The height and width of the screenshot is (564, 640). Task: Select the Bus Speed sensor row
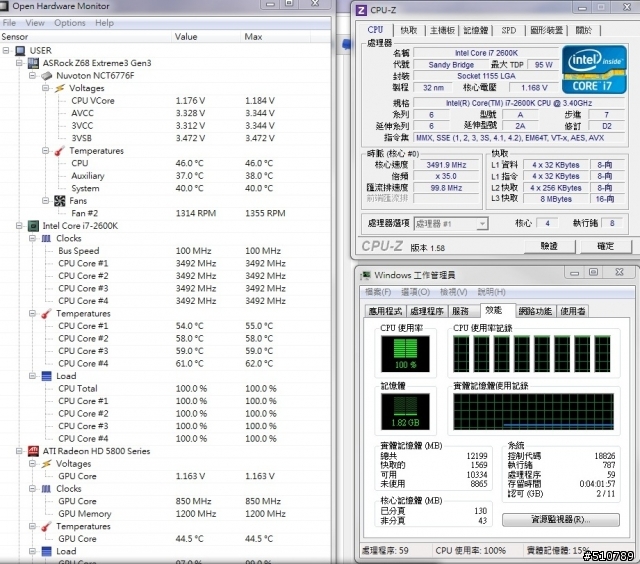pyautogui.click(x=165, y=251)
